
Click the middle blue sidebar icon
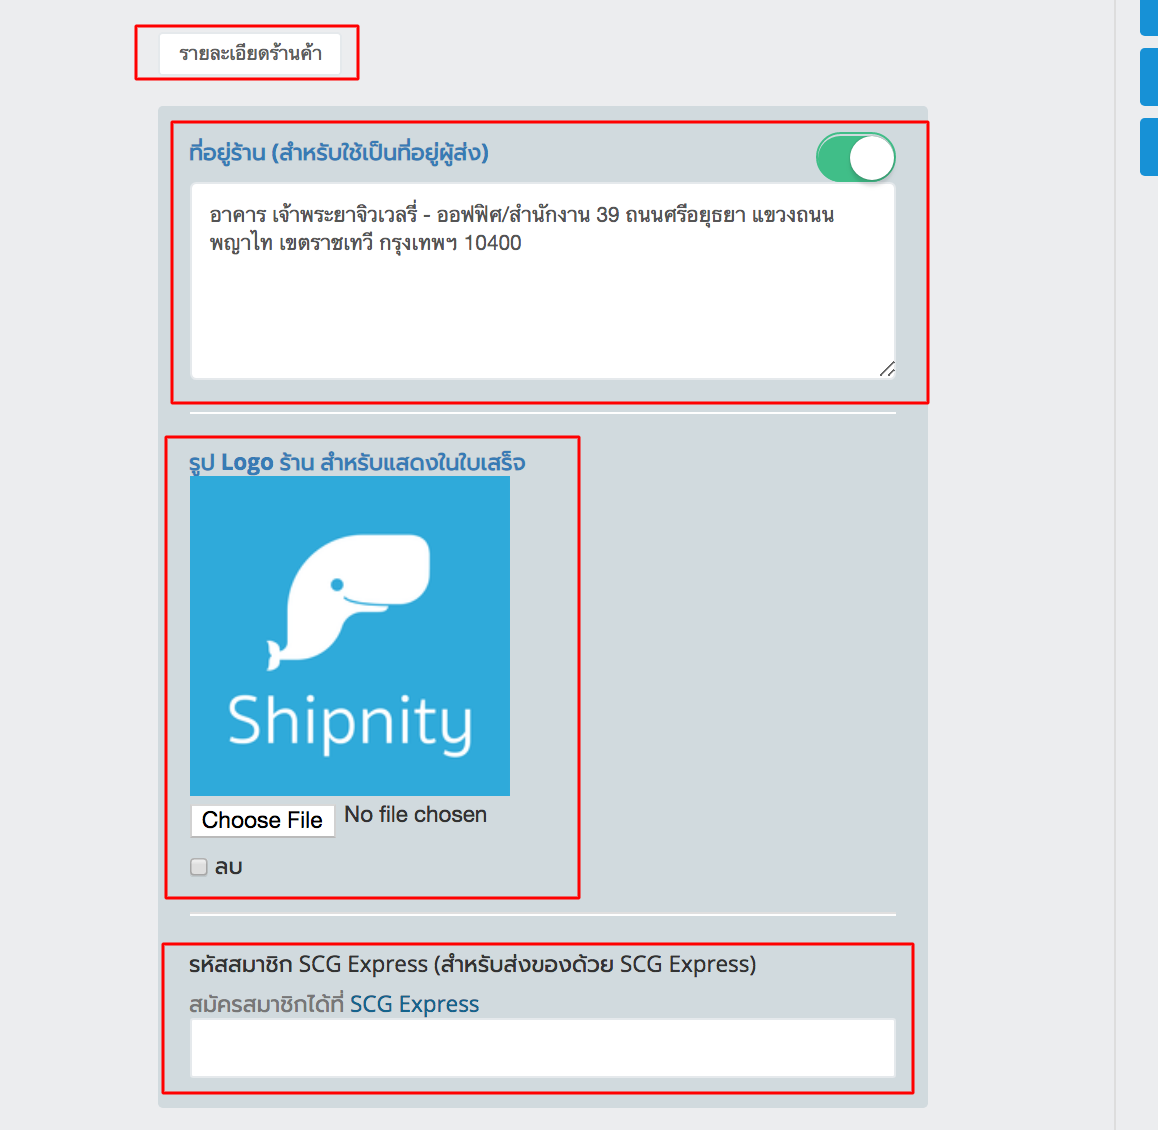click(1151, 77)
